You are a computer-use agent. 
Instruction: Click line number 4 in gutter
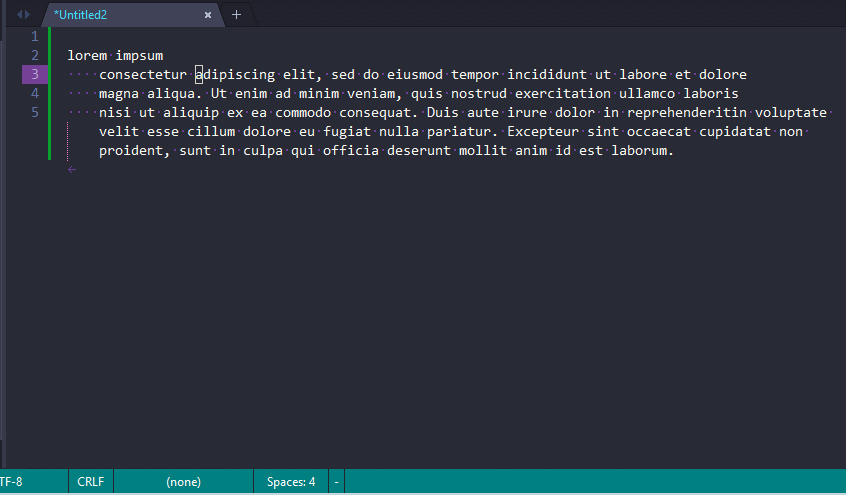click(35, 93)
